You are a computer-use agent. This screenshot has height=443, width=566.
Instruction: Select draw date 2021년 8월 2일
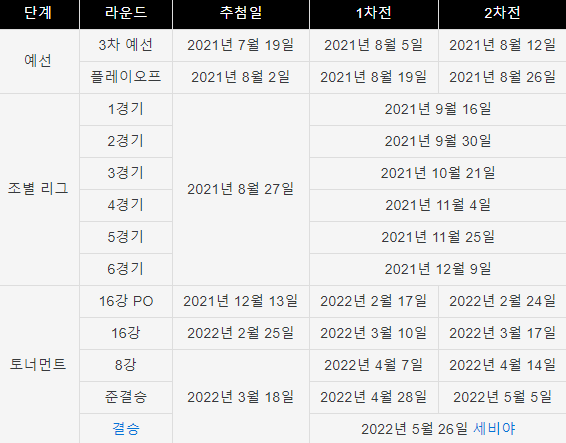[x=241, y=77]
